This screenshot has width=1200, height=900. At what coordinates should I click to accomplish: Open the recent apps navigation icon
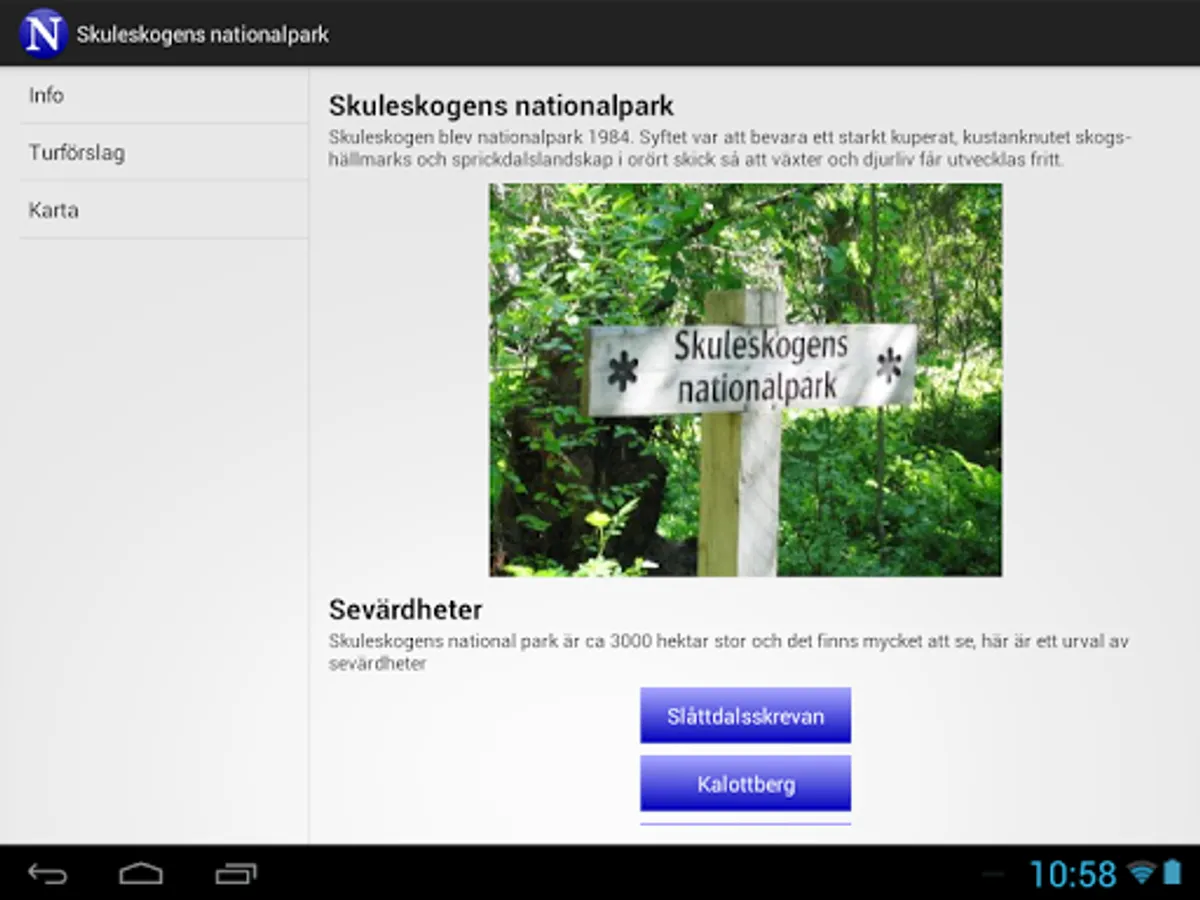[236, 874]
